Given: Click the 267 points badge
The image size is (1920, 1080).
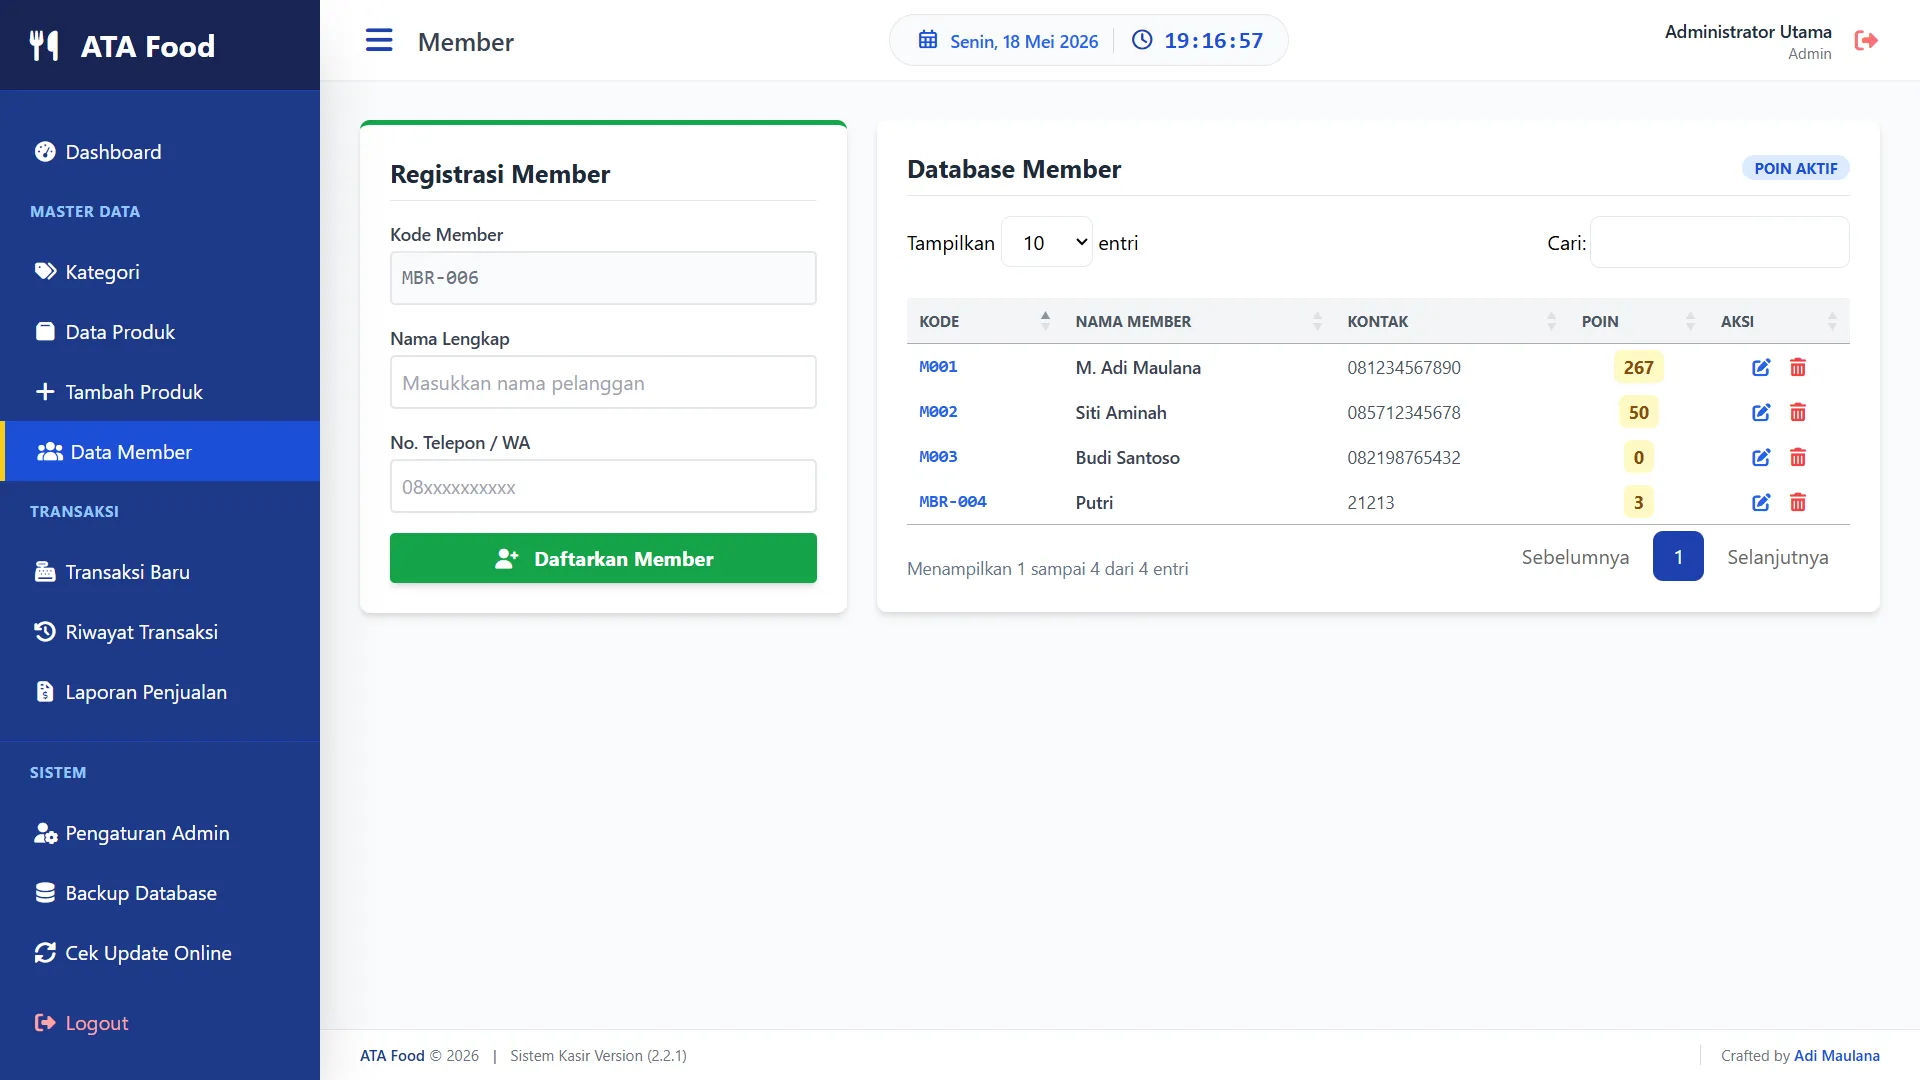Looking at the screenshot, I should point(1638,368).
